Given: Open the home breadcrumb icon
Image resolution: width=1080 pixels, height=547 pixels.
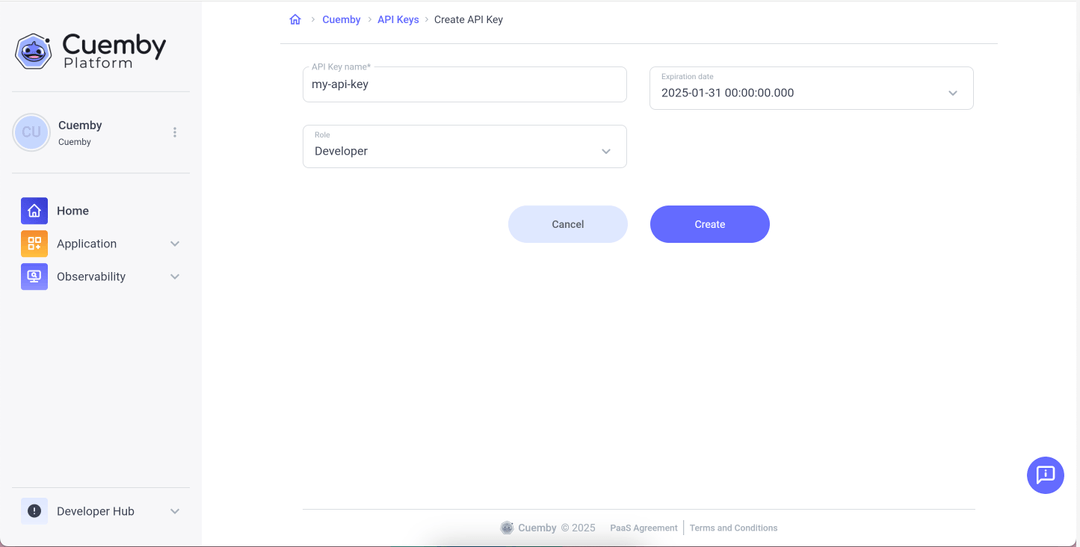Looking at the screenshot, I should (x=295, y=19).
